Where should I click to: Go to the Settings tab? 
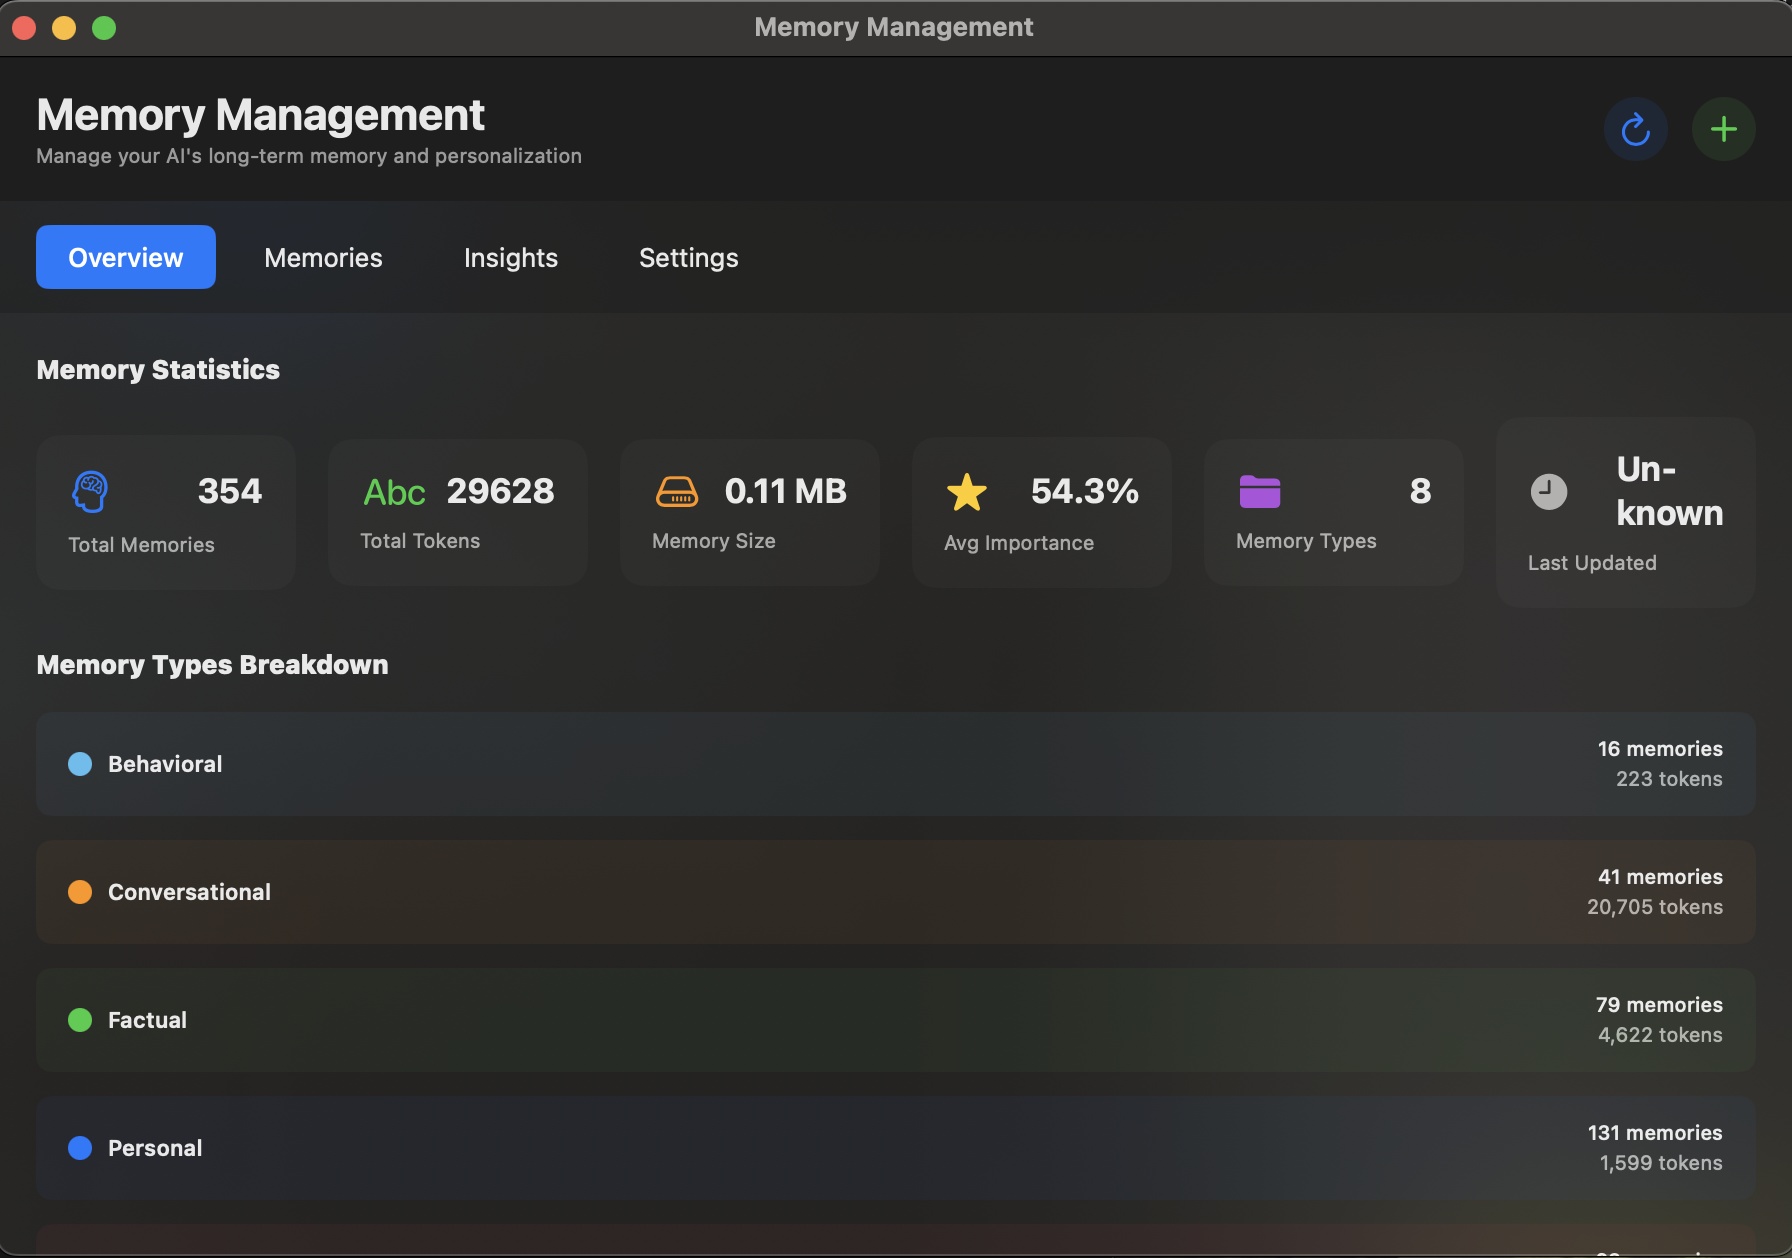[689, 258]
